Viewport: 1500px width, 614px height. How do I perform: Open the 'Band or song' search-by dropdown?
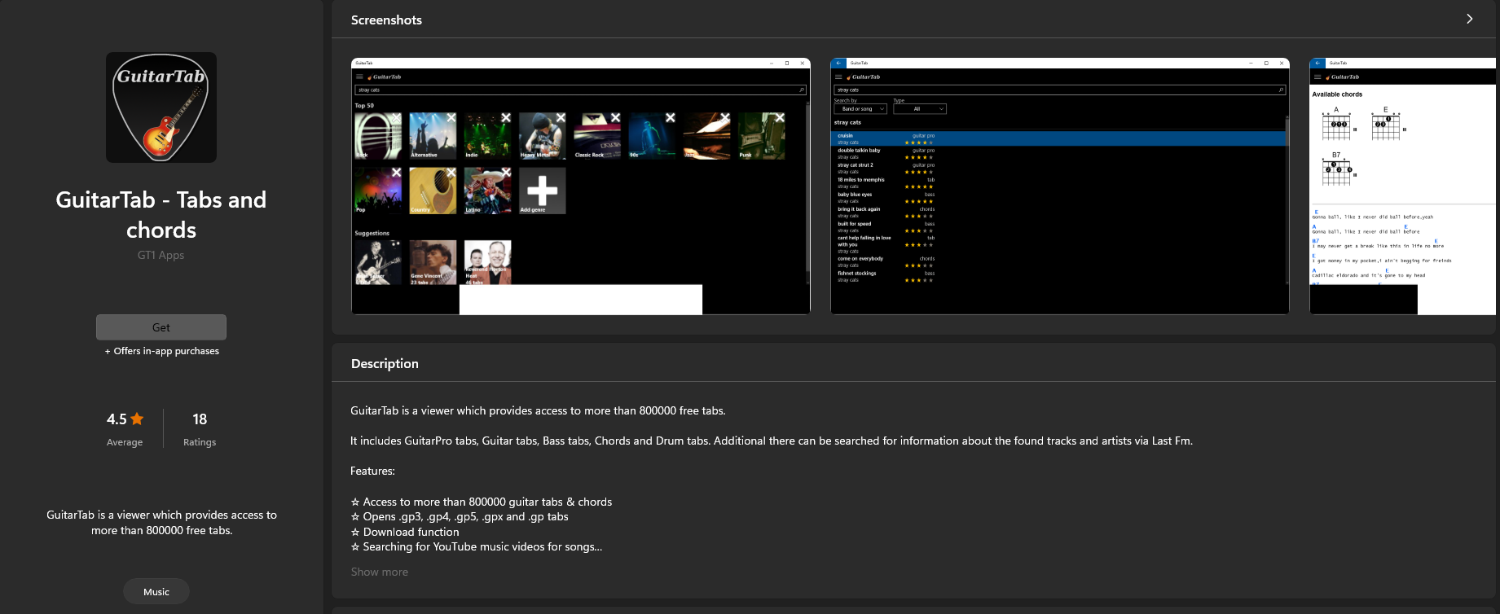coord(860,109)
